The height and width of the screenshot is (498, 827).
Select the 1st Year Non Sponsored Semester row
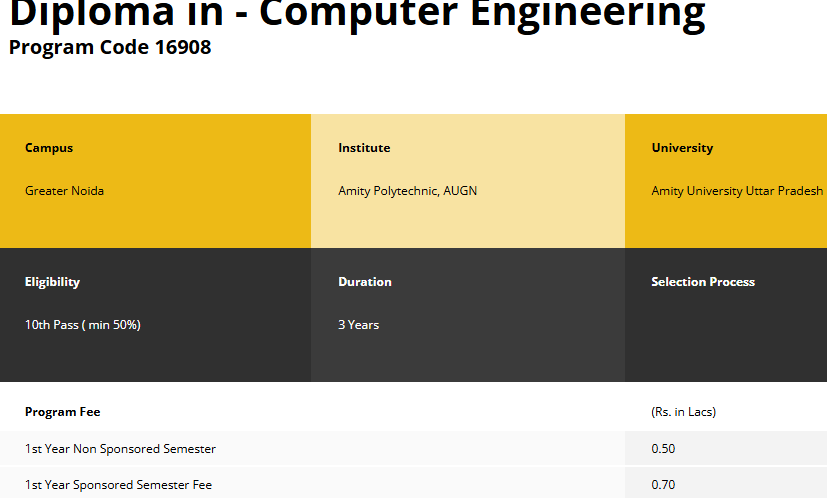tap(120, 449)
